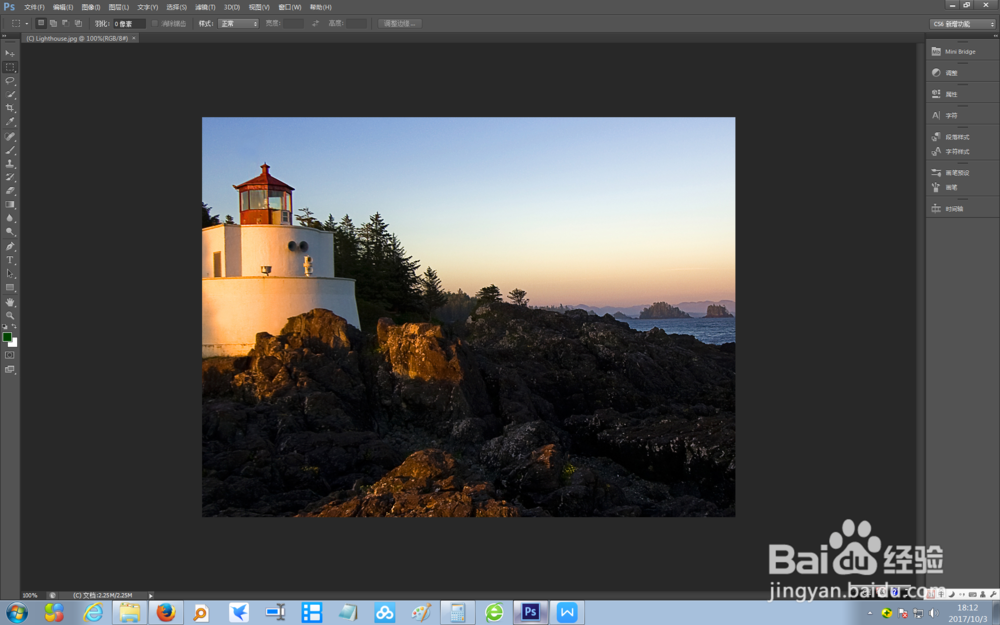Select the Rectangle shape tool

pos(10,288)
